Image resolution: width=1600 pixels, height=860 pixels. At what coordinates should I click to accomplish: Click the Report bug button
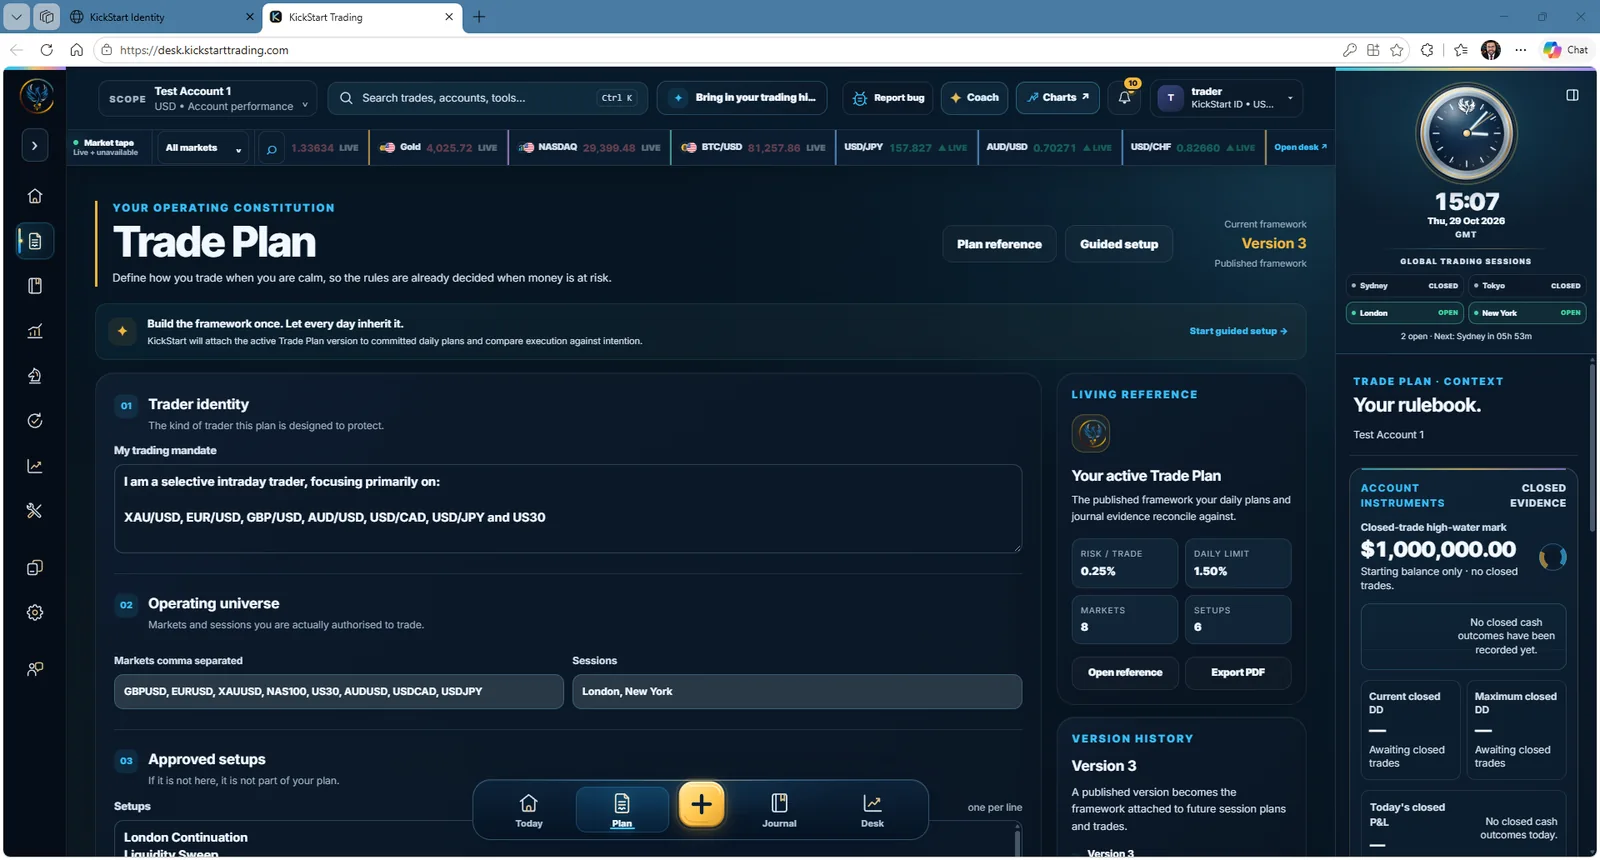pos(888,98)
